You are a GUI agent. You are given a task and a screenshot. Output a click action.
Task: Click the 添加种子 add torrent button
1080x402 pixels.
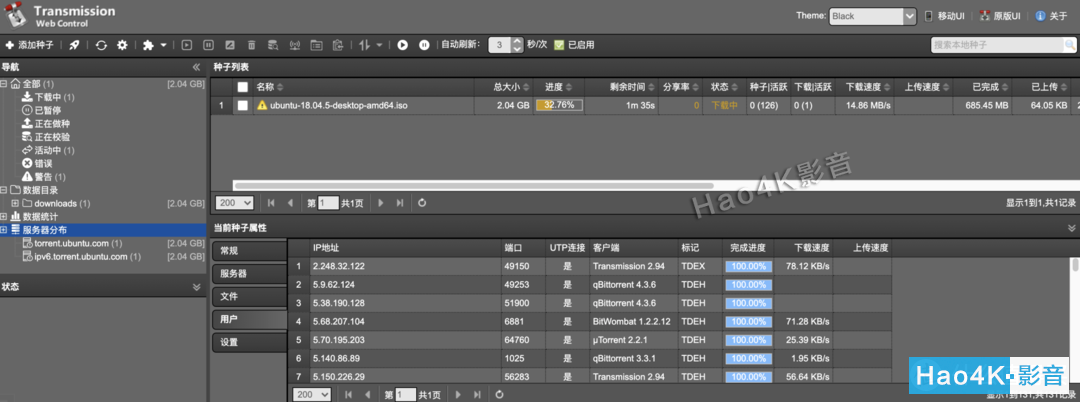point(30,45)
